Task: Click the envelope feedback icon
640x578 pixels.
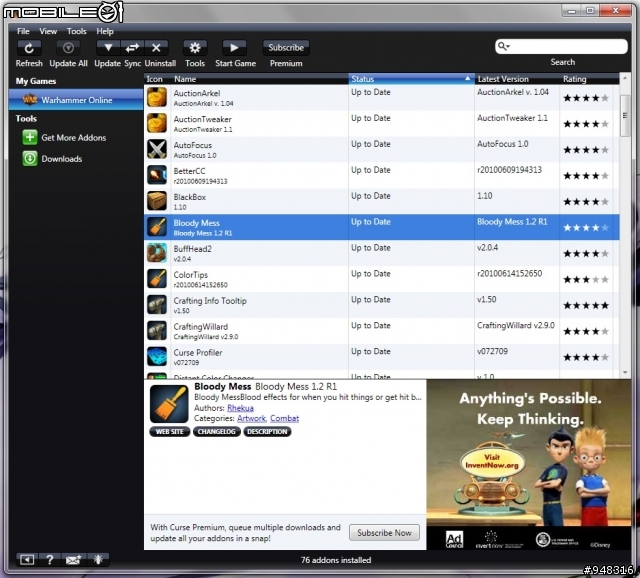Action: point(73,560)
